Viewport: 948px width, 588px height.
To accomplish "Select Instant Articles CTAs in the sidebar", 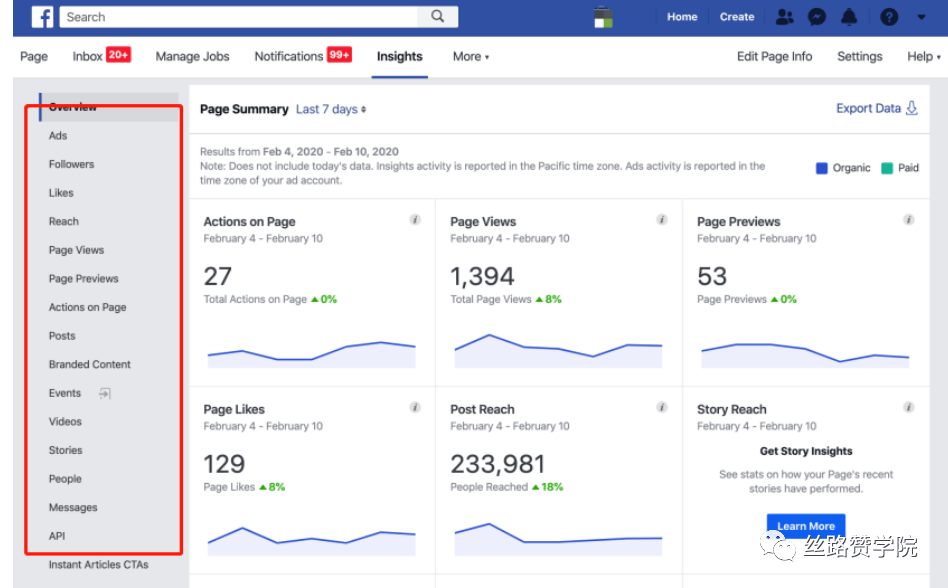I will coord(99,564).
